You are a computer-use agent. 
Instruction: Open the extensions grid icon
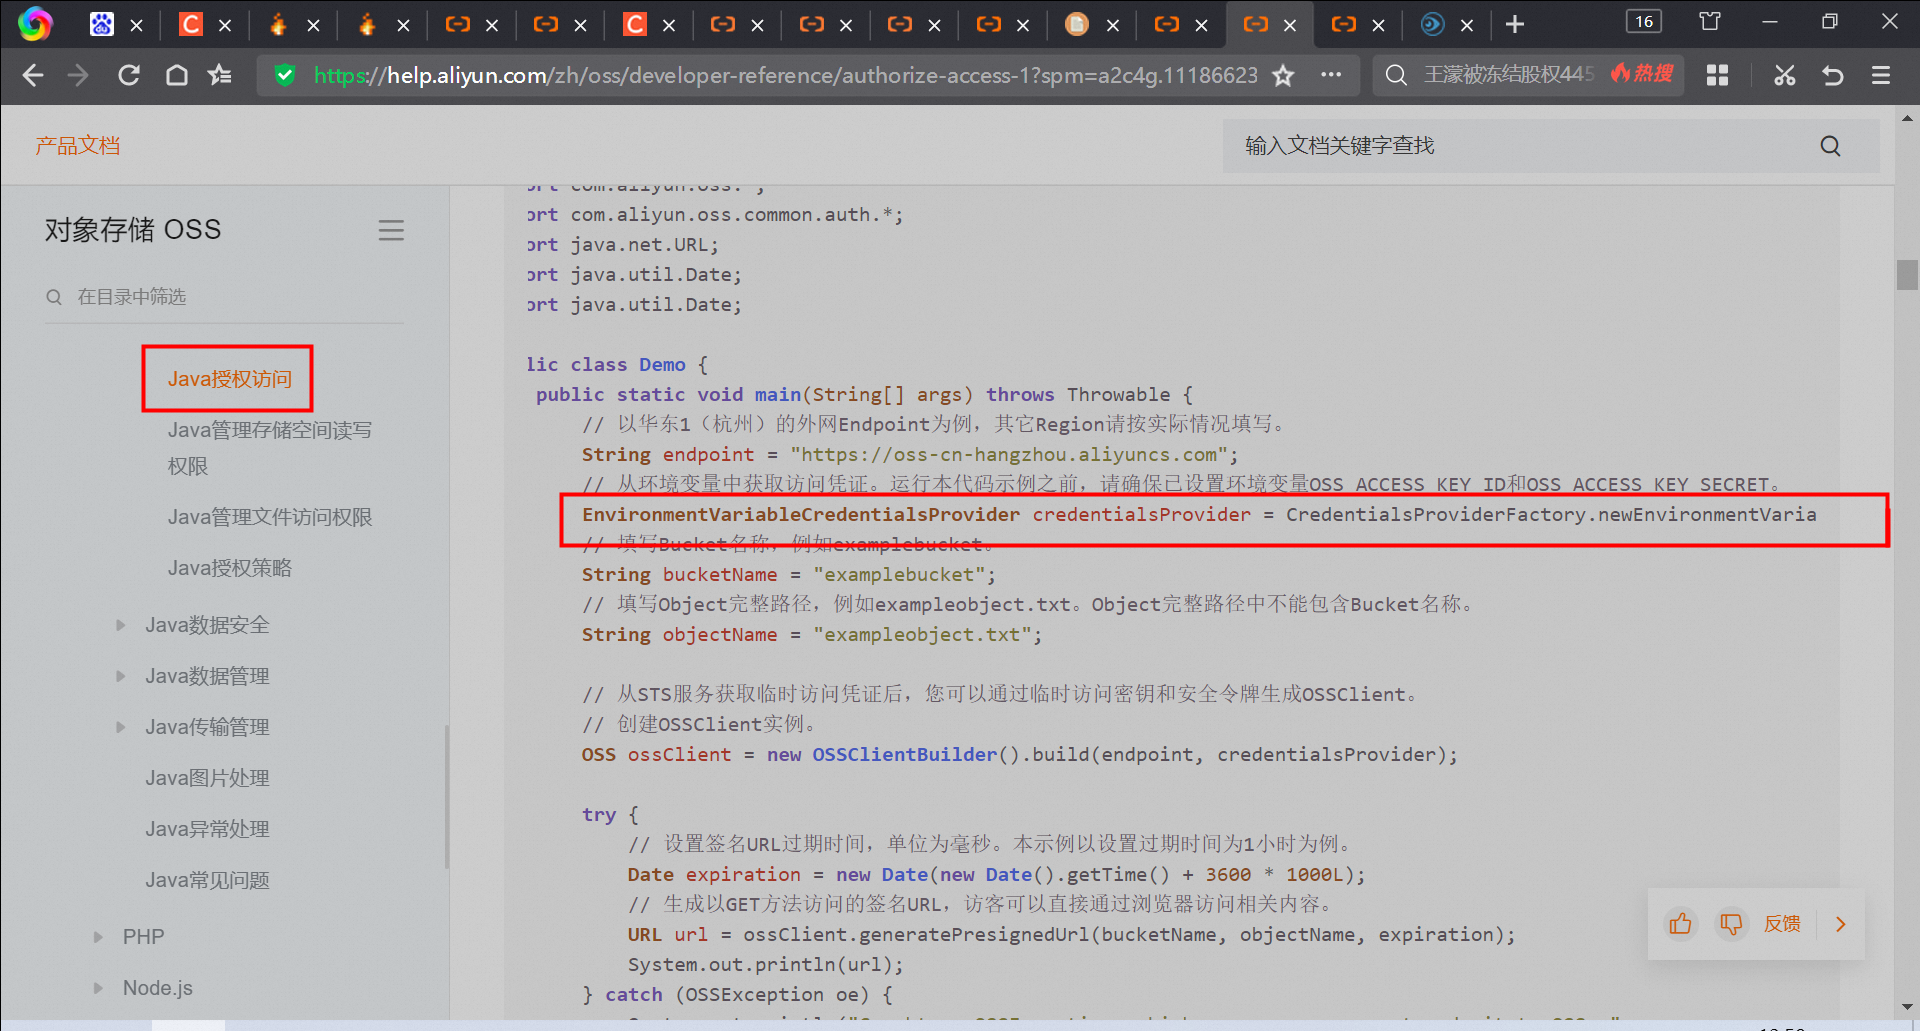1717,75
